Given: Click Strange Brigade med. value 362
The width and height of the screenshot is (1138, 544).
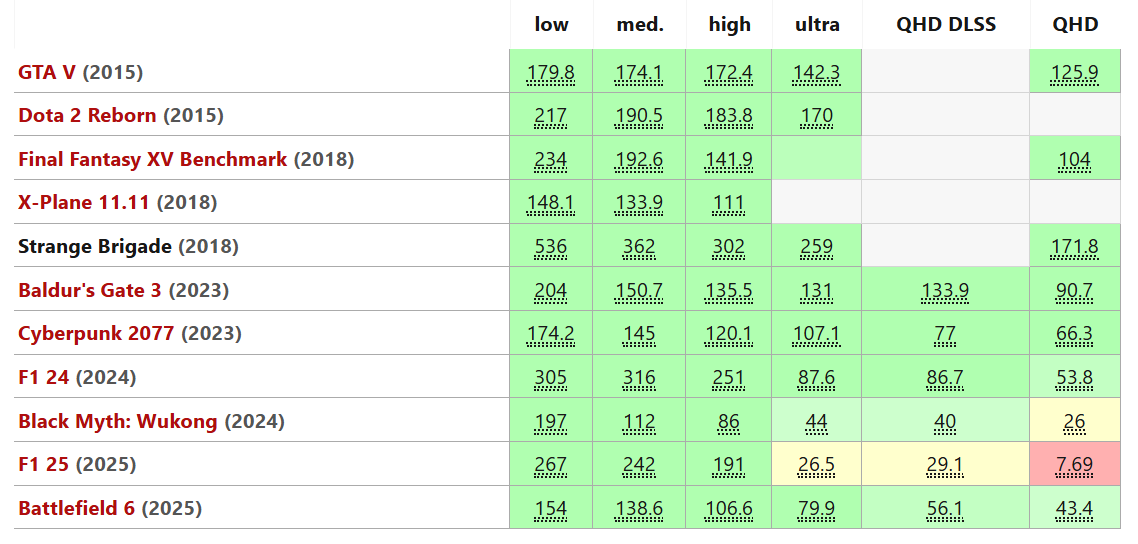Looking at the screenshot, I should click(x=640, y=247).
